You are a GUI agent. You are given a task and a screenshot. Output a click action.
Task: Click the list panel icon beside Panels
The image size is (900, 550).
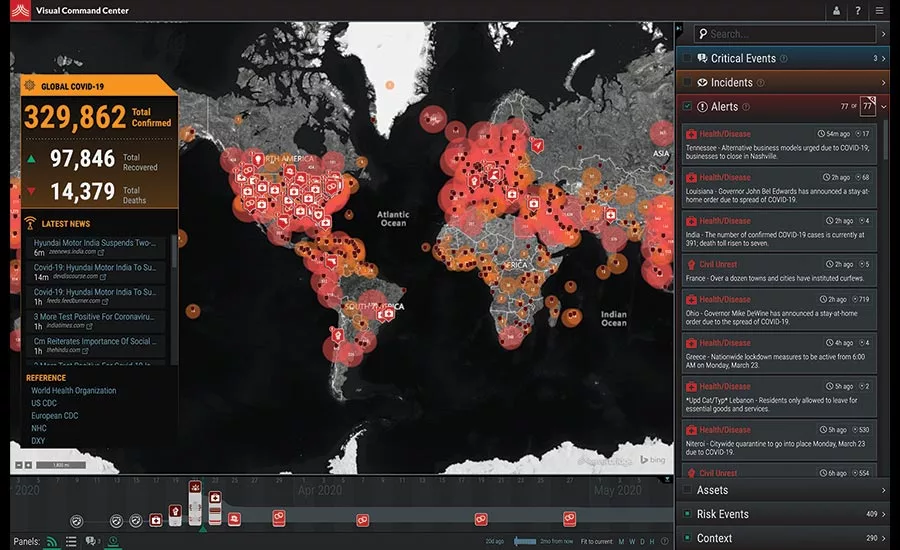click(x=71, y=541)
